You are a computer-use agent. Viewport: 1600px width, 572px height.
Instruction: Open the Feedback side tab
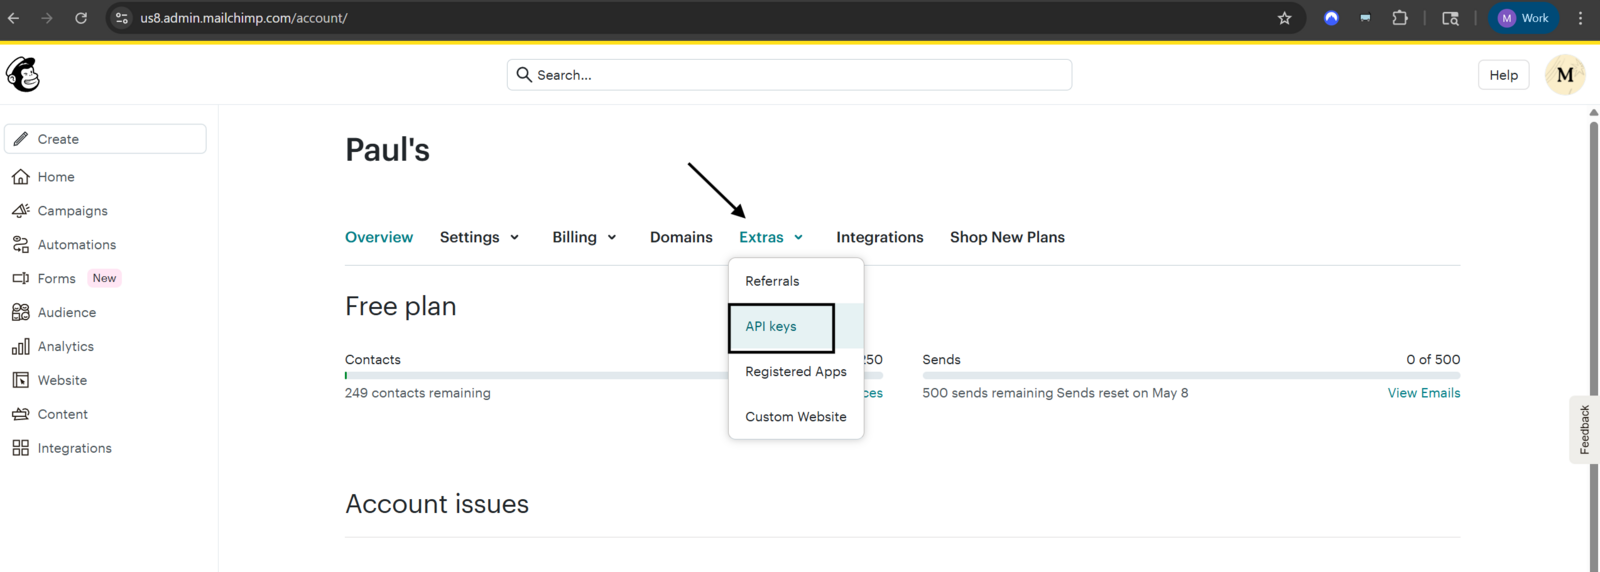pyautogui.click(x=1584, y=430)
